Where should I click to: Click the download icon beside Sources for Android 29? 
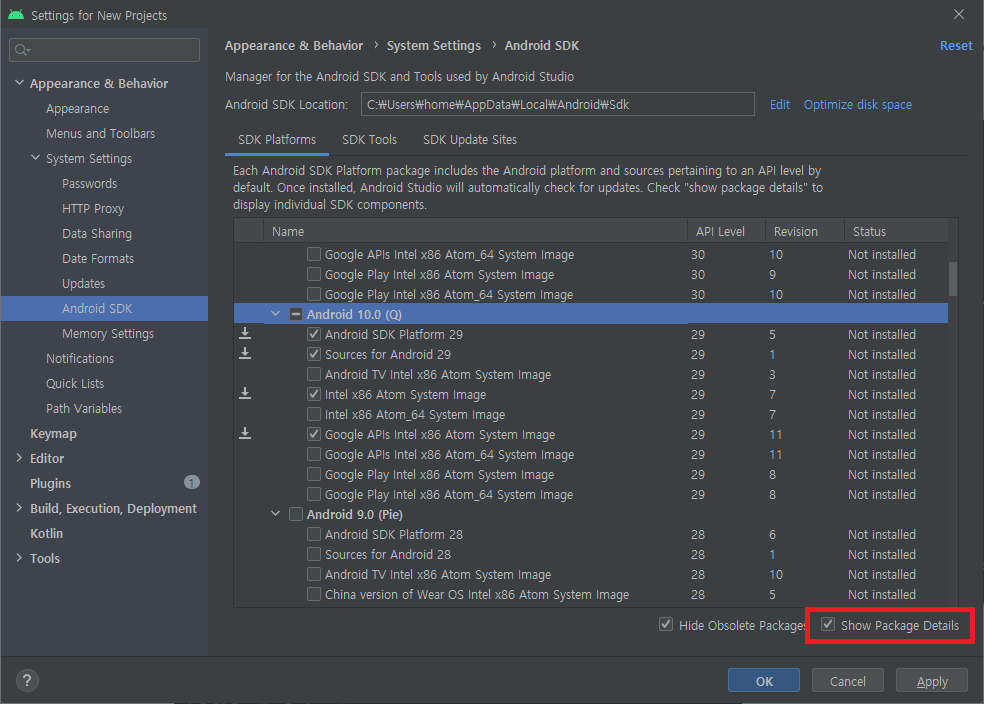point(245,354)
